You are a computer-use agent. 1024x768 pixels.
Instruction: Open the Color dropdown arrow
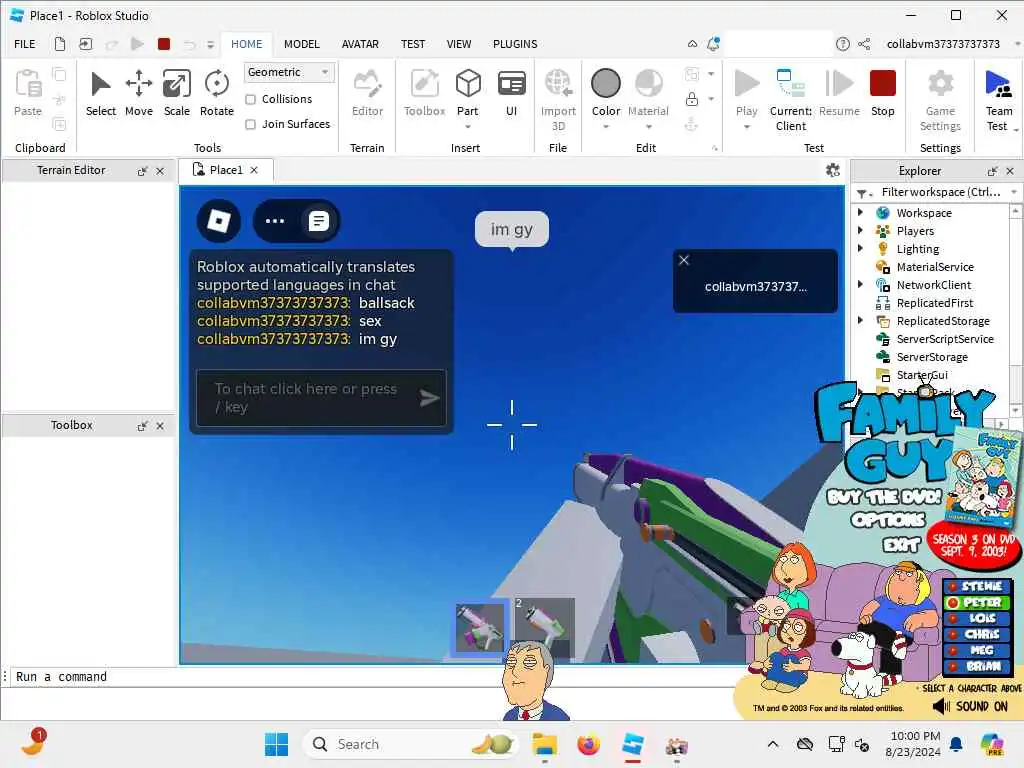605,127
